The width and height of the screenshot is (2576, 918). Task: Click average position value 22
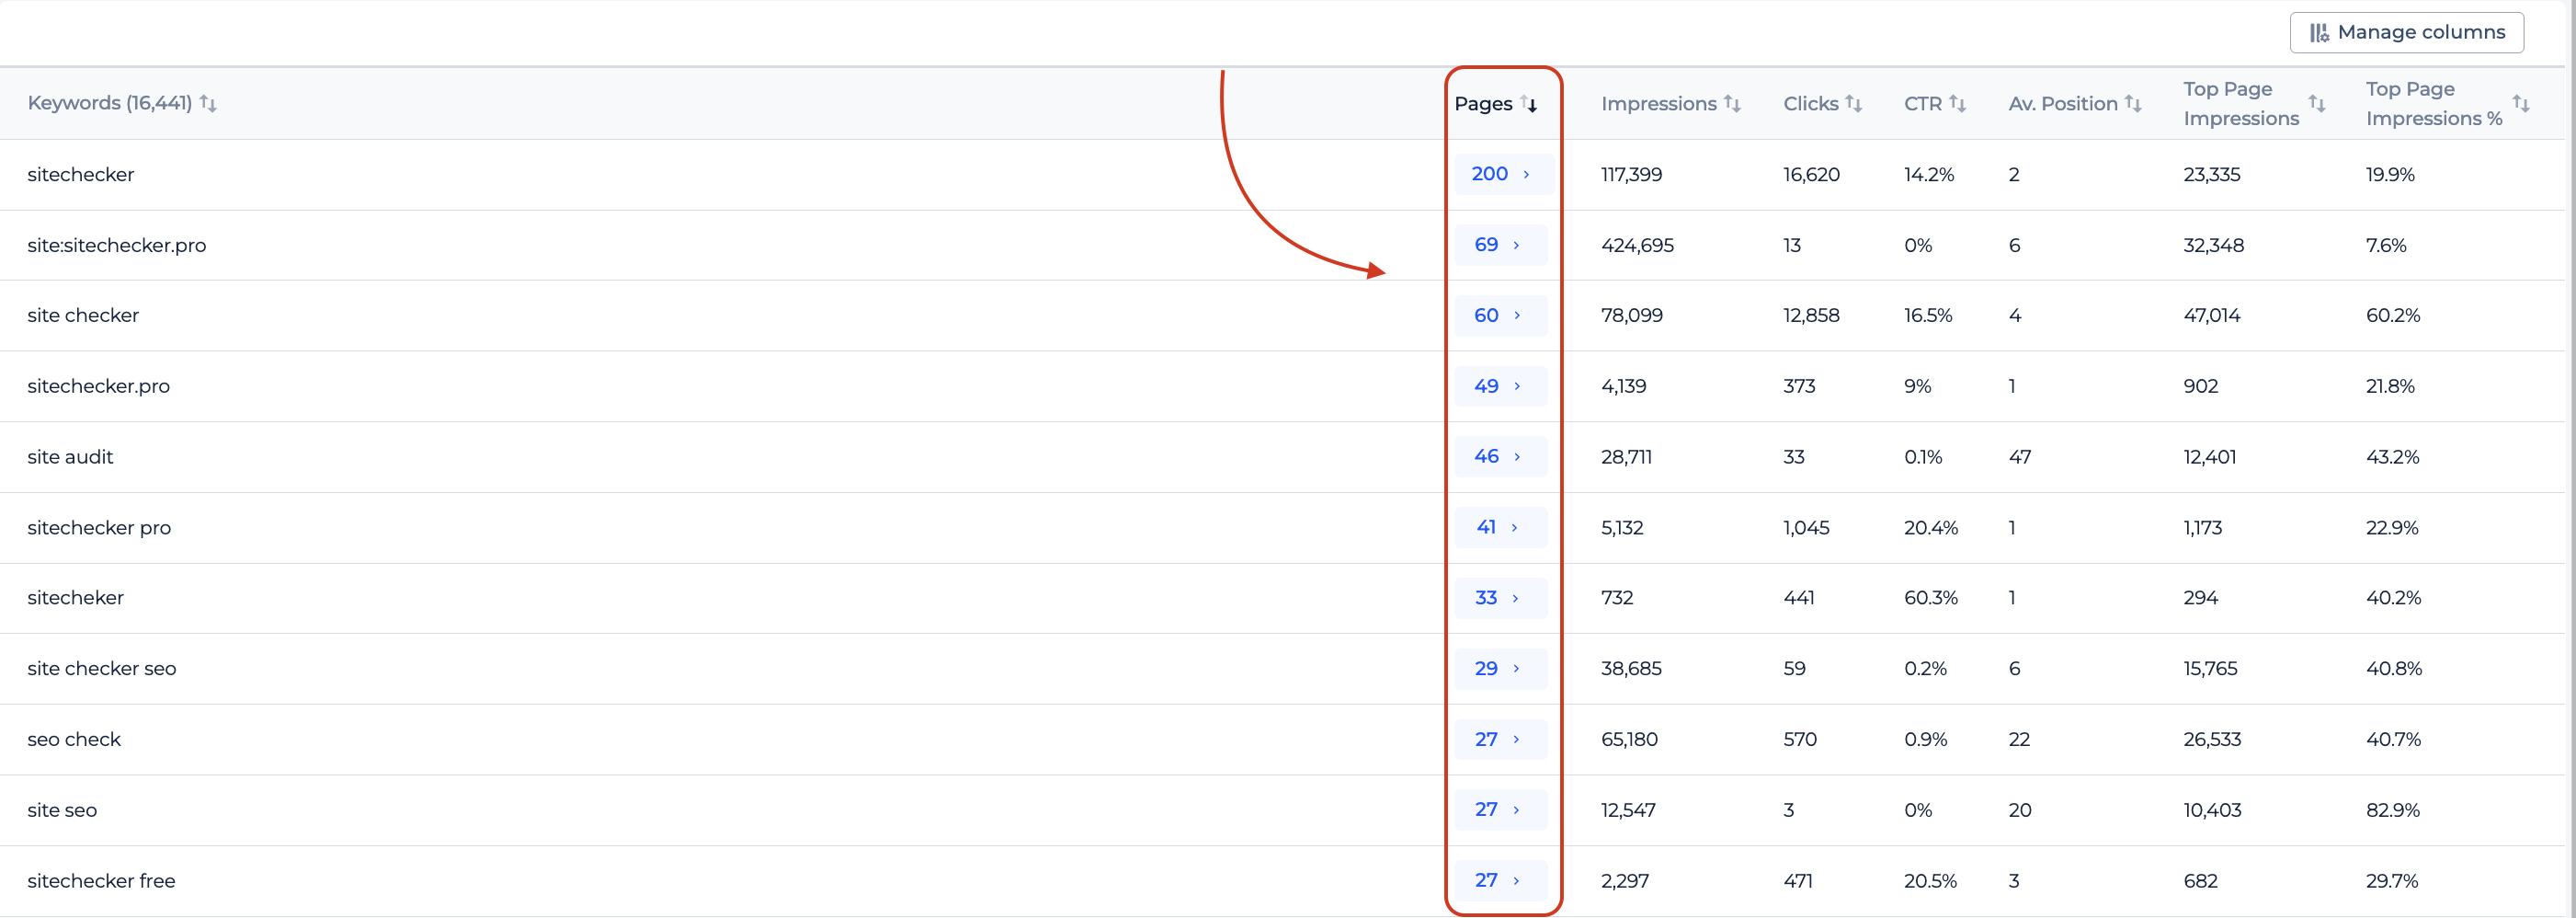[2018, 739]
